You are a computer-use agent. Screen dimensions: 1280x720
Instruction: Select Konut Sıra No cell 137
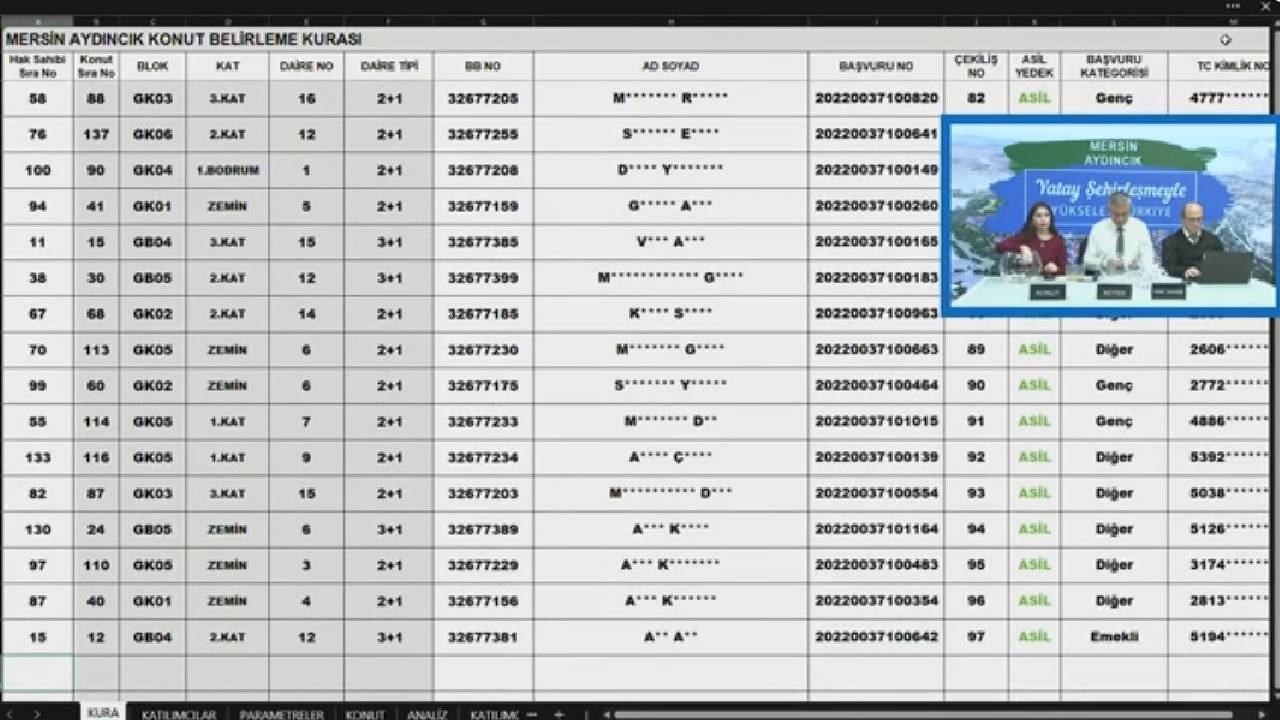click(96, 134)
